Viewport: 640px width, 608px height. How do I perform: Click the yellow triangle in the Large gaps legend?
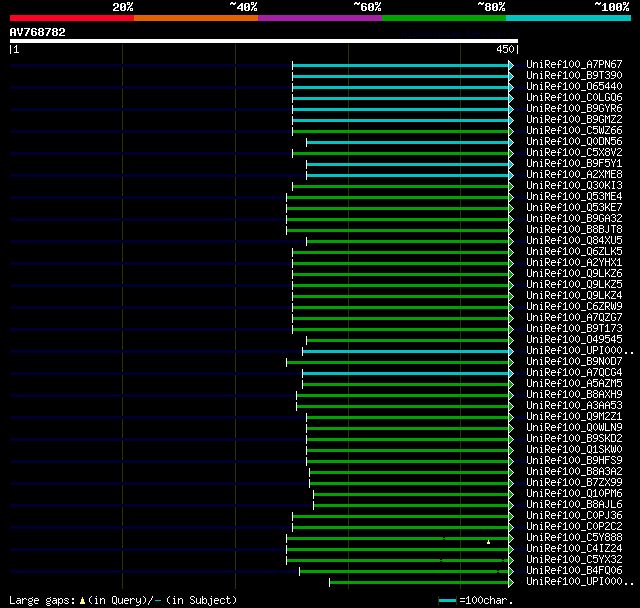point(83,600)
